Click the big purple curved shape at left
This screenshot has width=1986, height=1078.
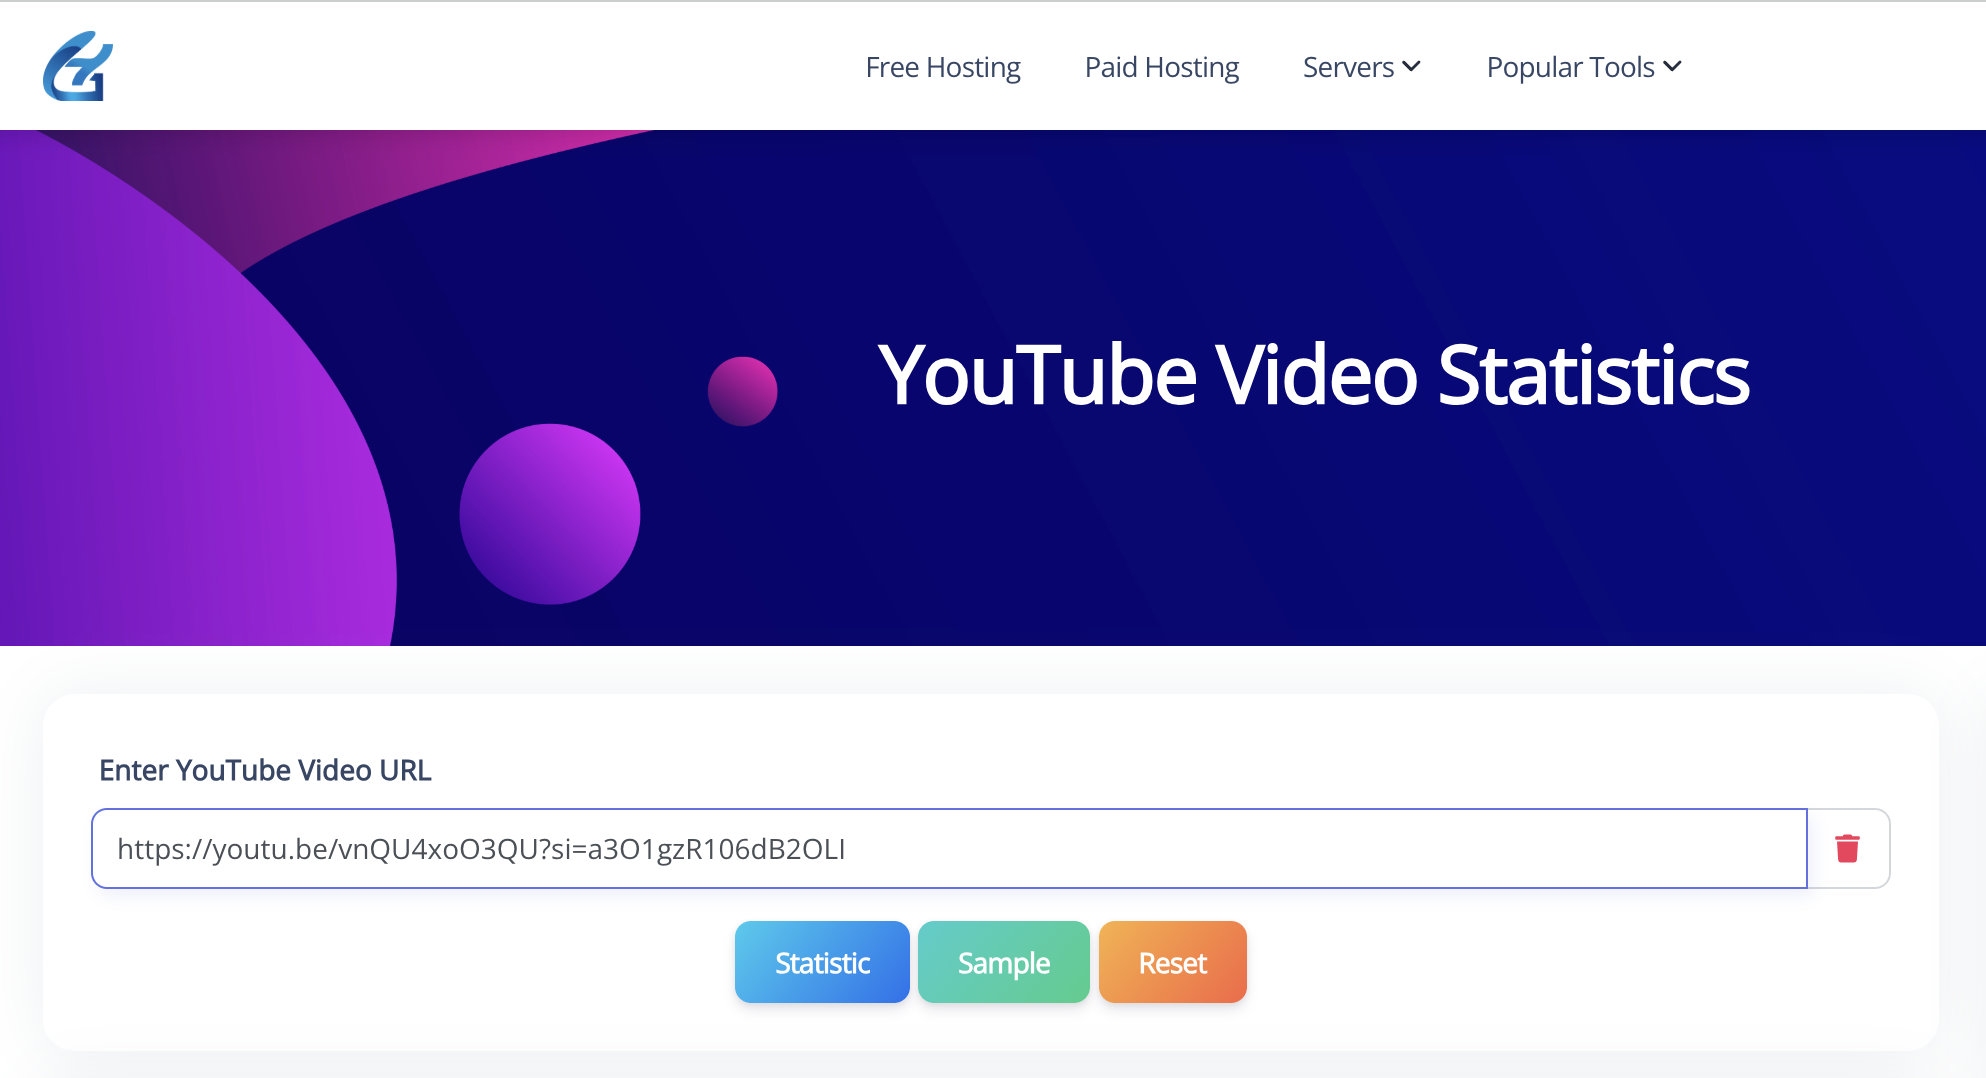coord(180,450)
